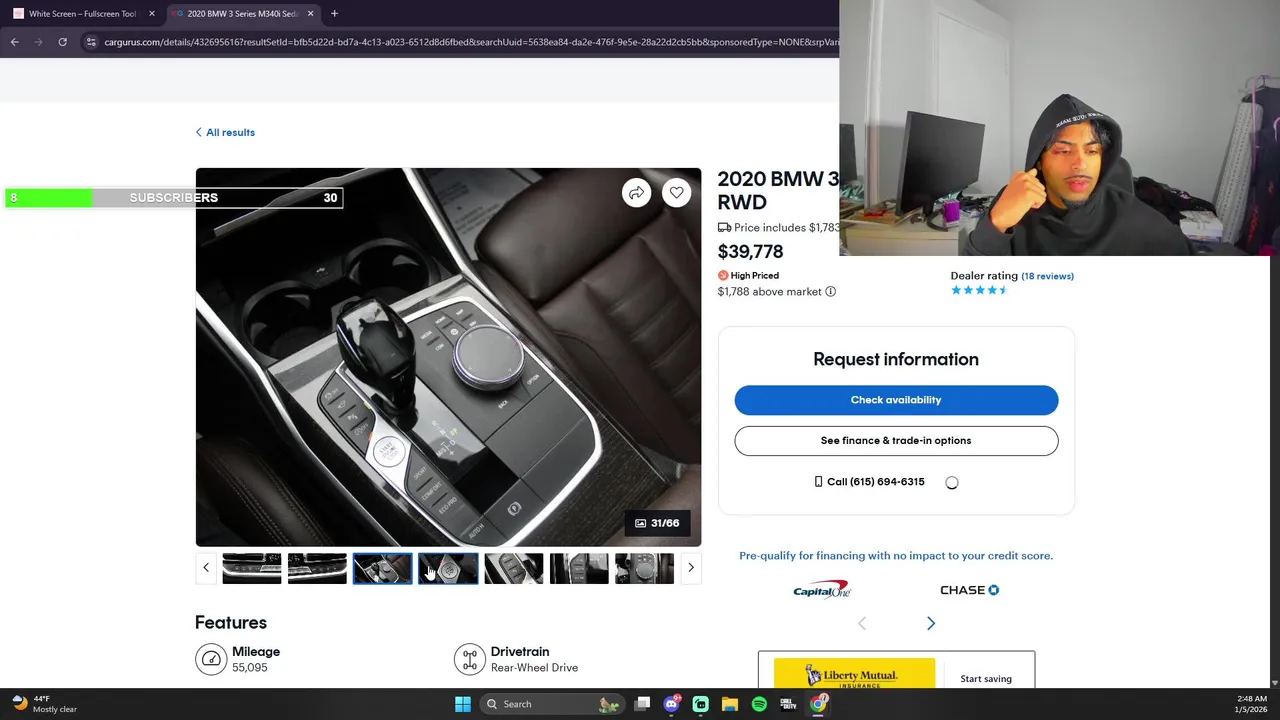Click Check availability button

pyautogui.click(x=896, y=400)
